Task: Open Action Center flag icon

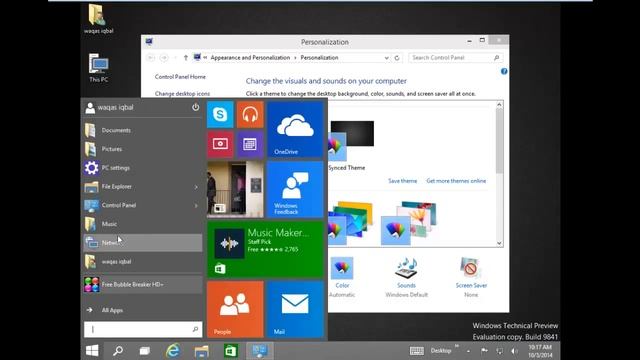Action: [x=484, y=351]
